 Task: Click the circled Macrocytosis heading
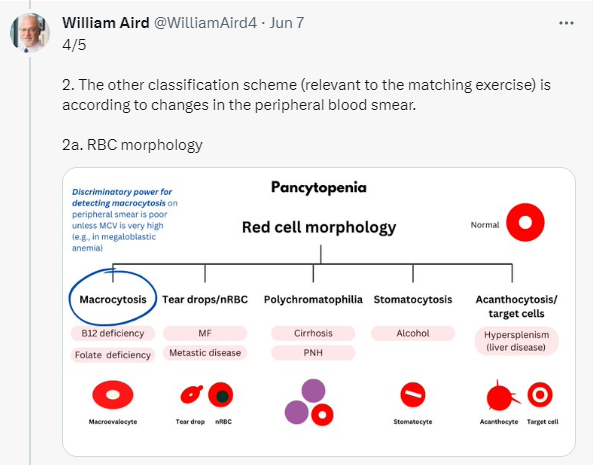(113, 299)
